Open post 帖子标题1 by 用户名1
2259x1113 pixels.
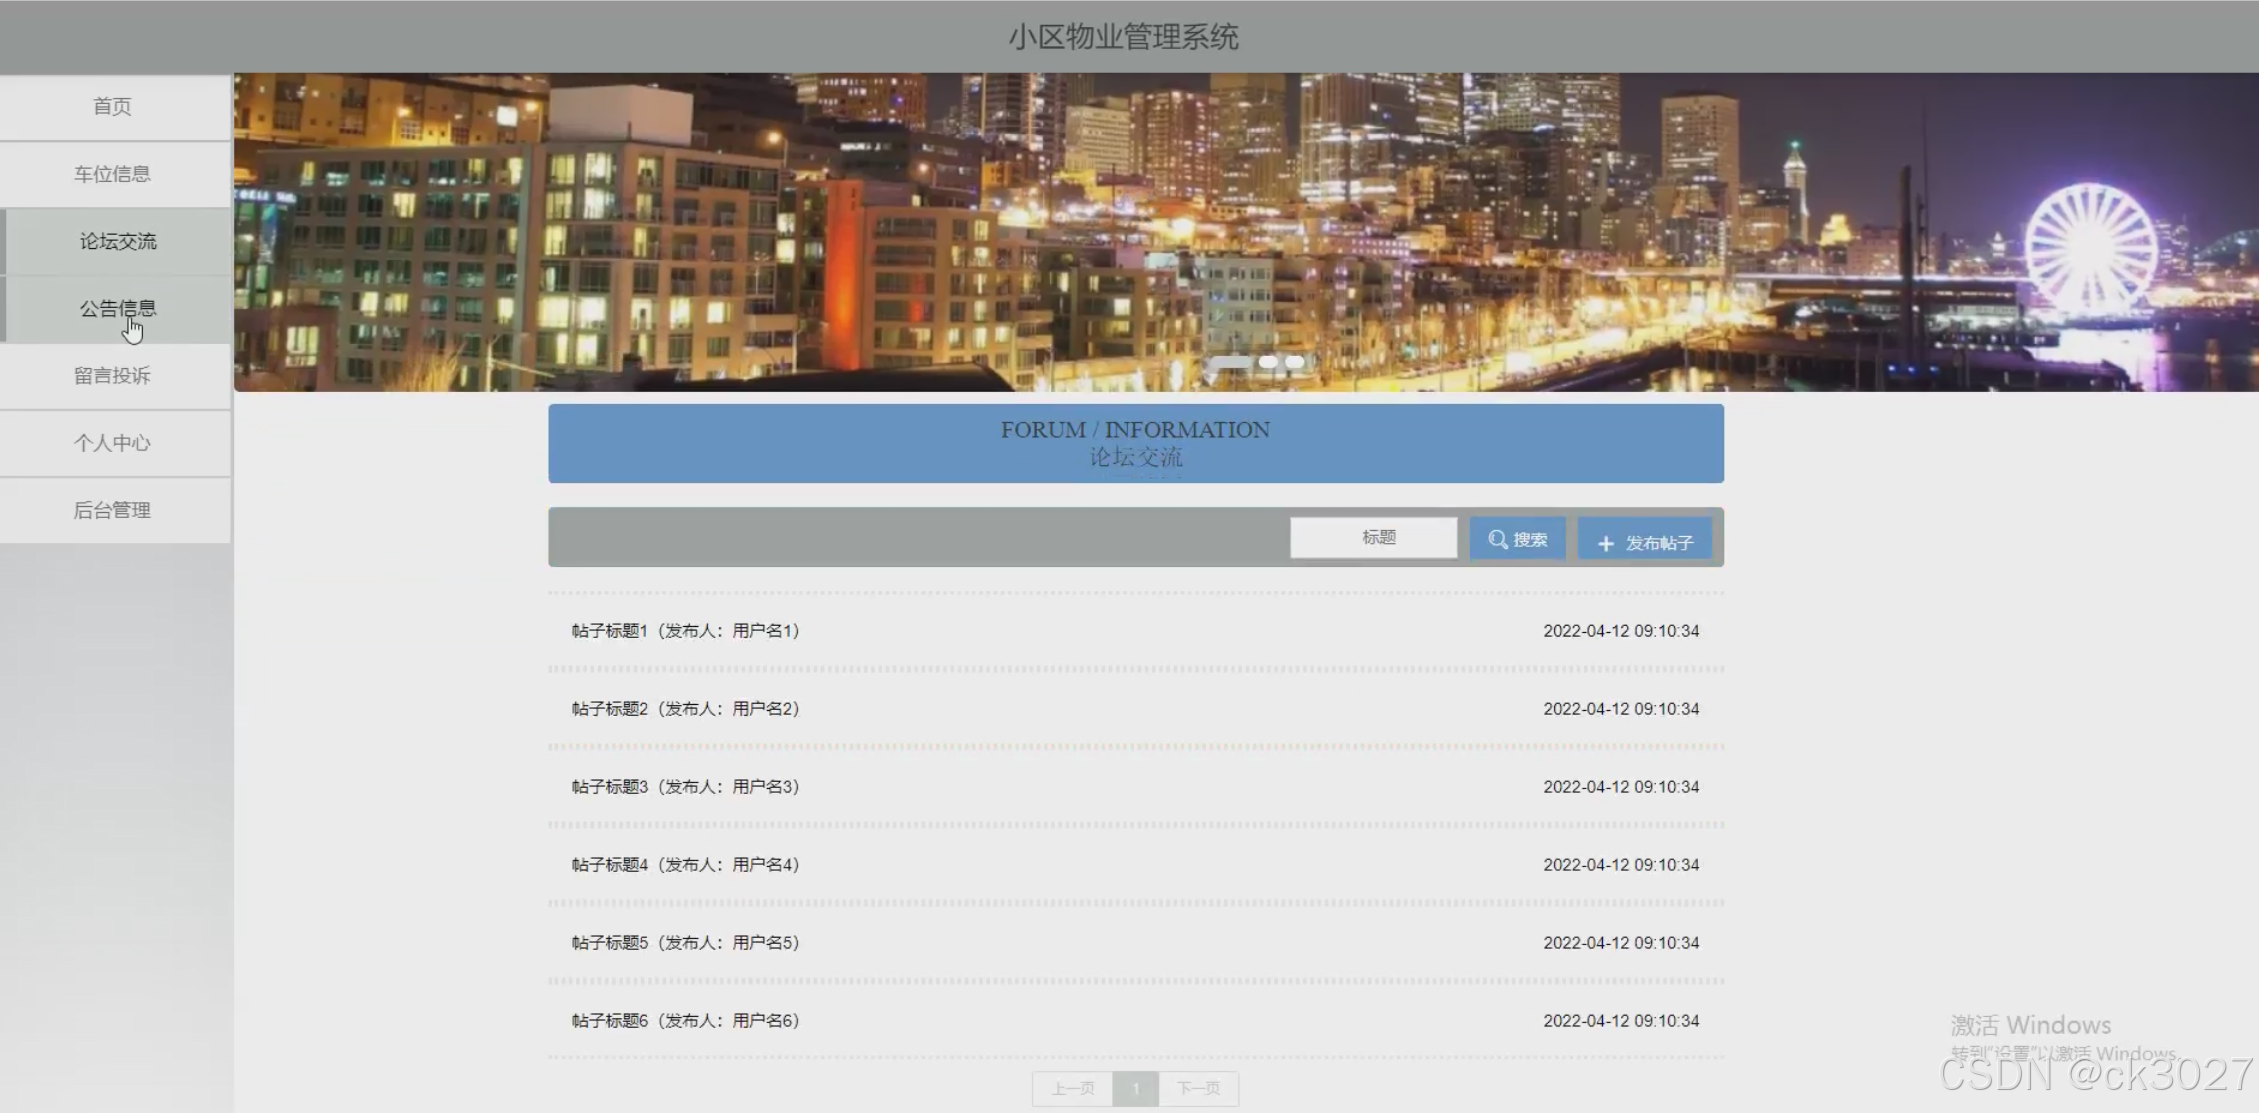[685, 631]
